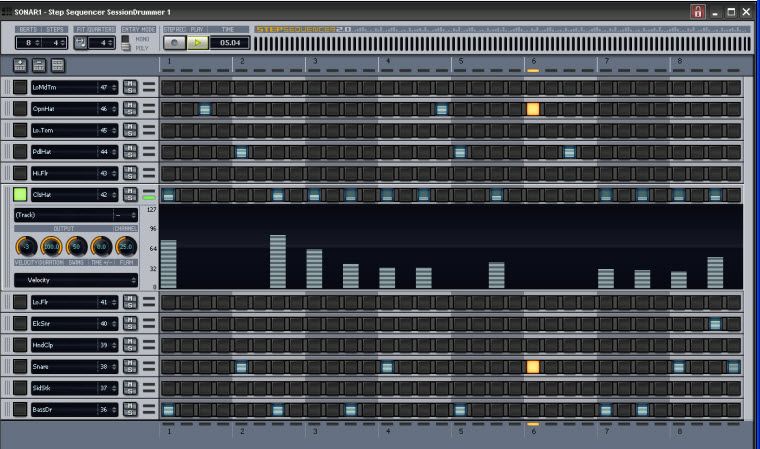Solo the ClsHat row
760x449 pixels.
130,198
